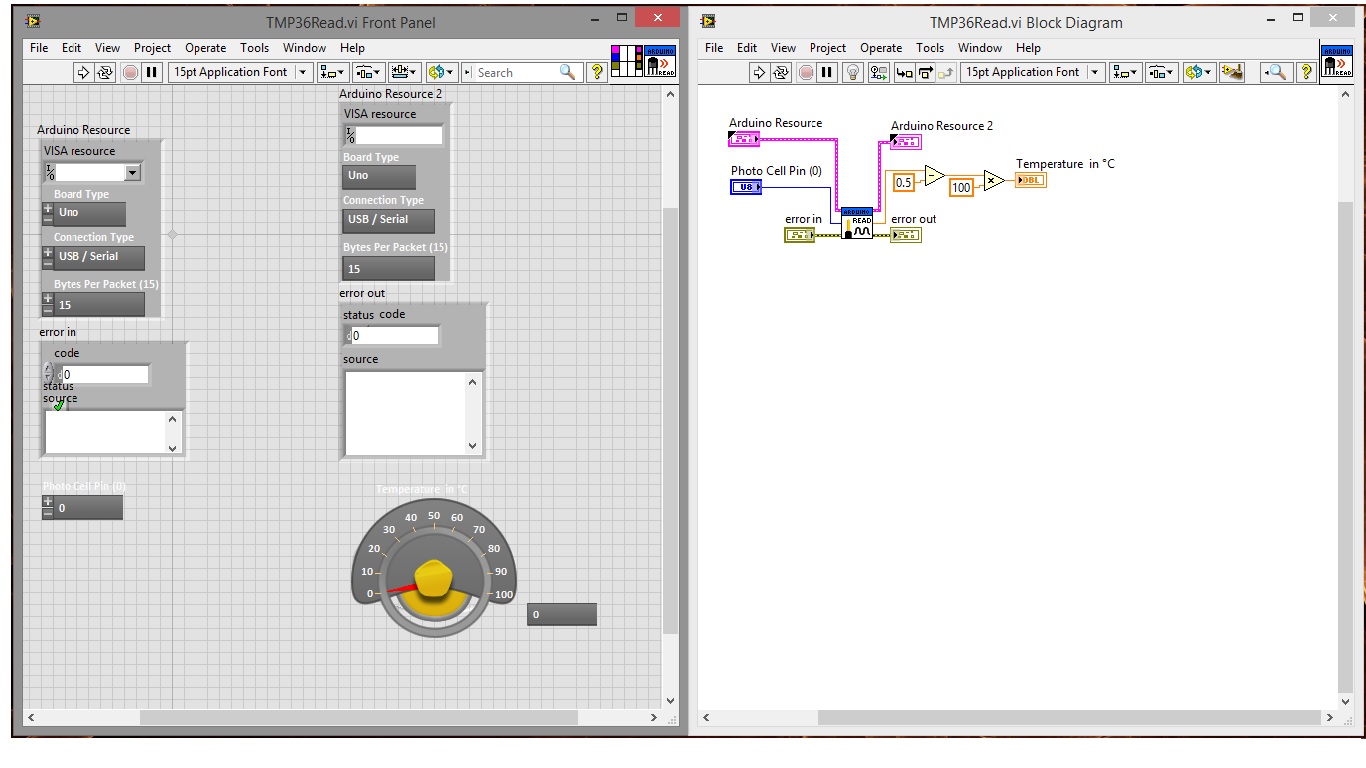Pause execution in Front Panel toolbar

pos(152,72)
